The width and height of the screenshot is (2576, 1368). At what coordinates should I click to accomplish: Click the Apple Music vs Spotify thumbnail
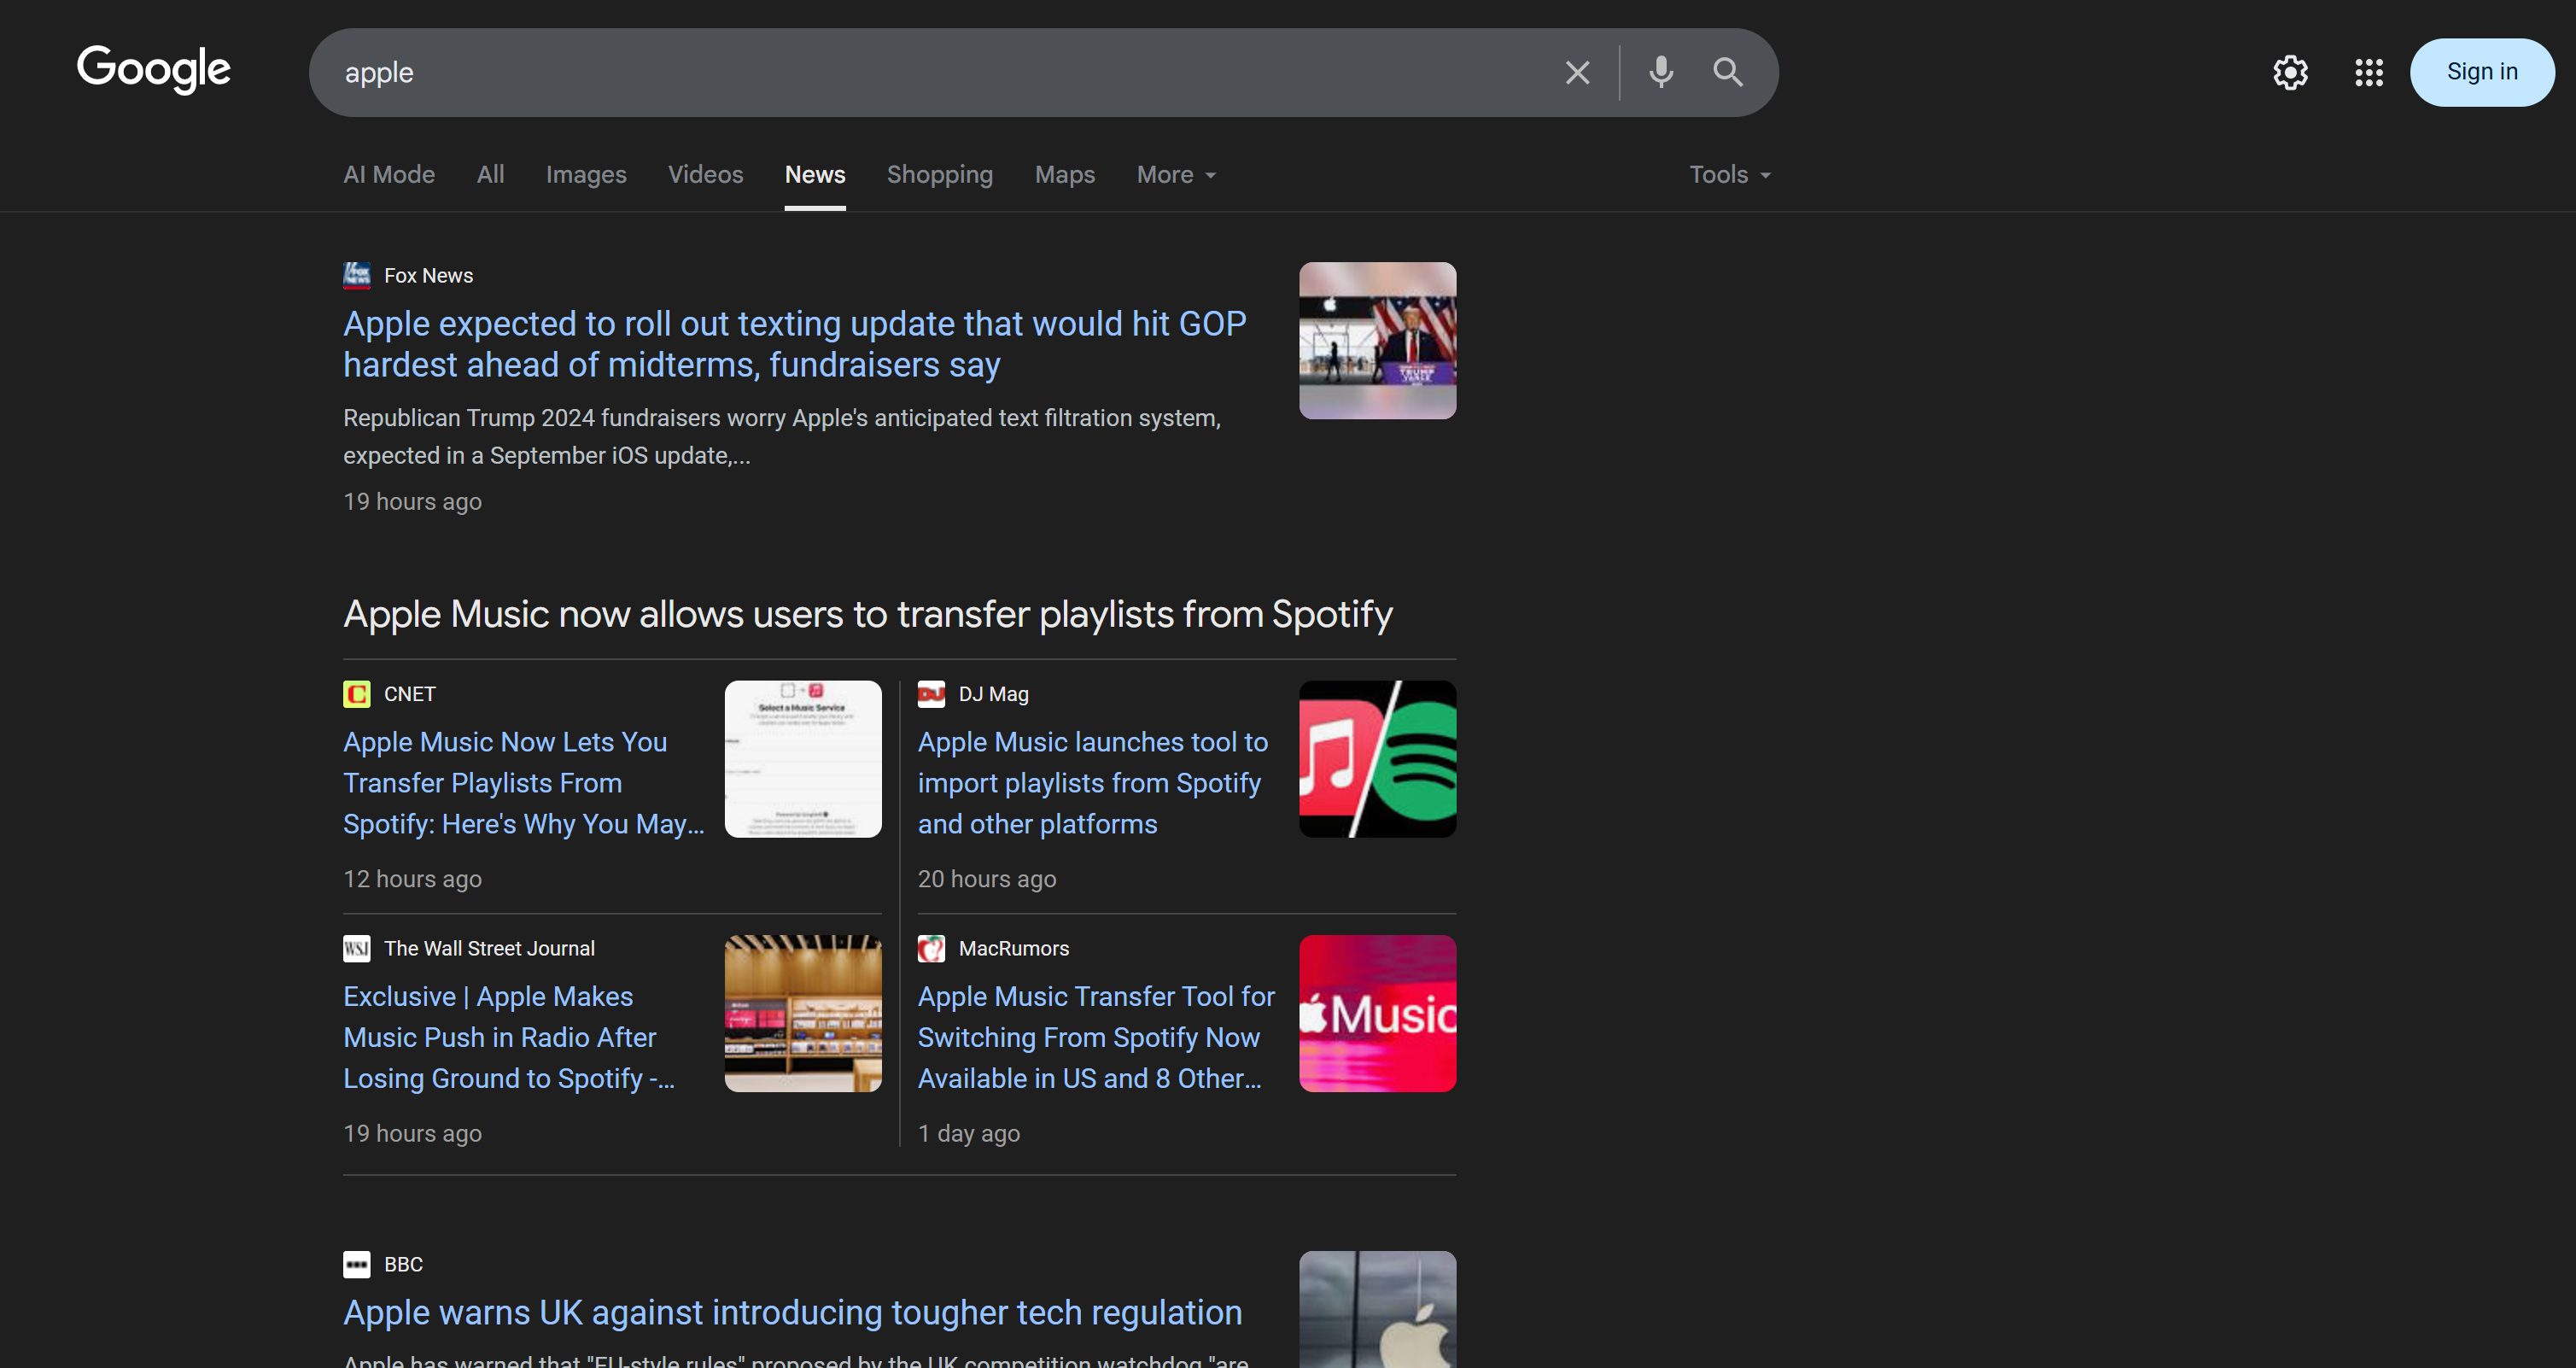point(1377,759)
